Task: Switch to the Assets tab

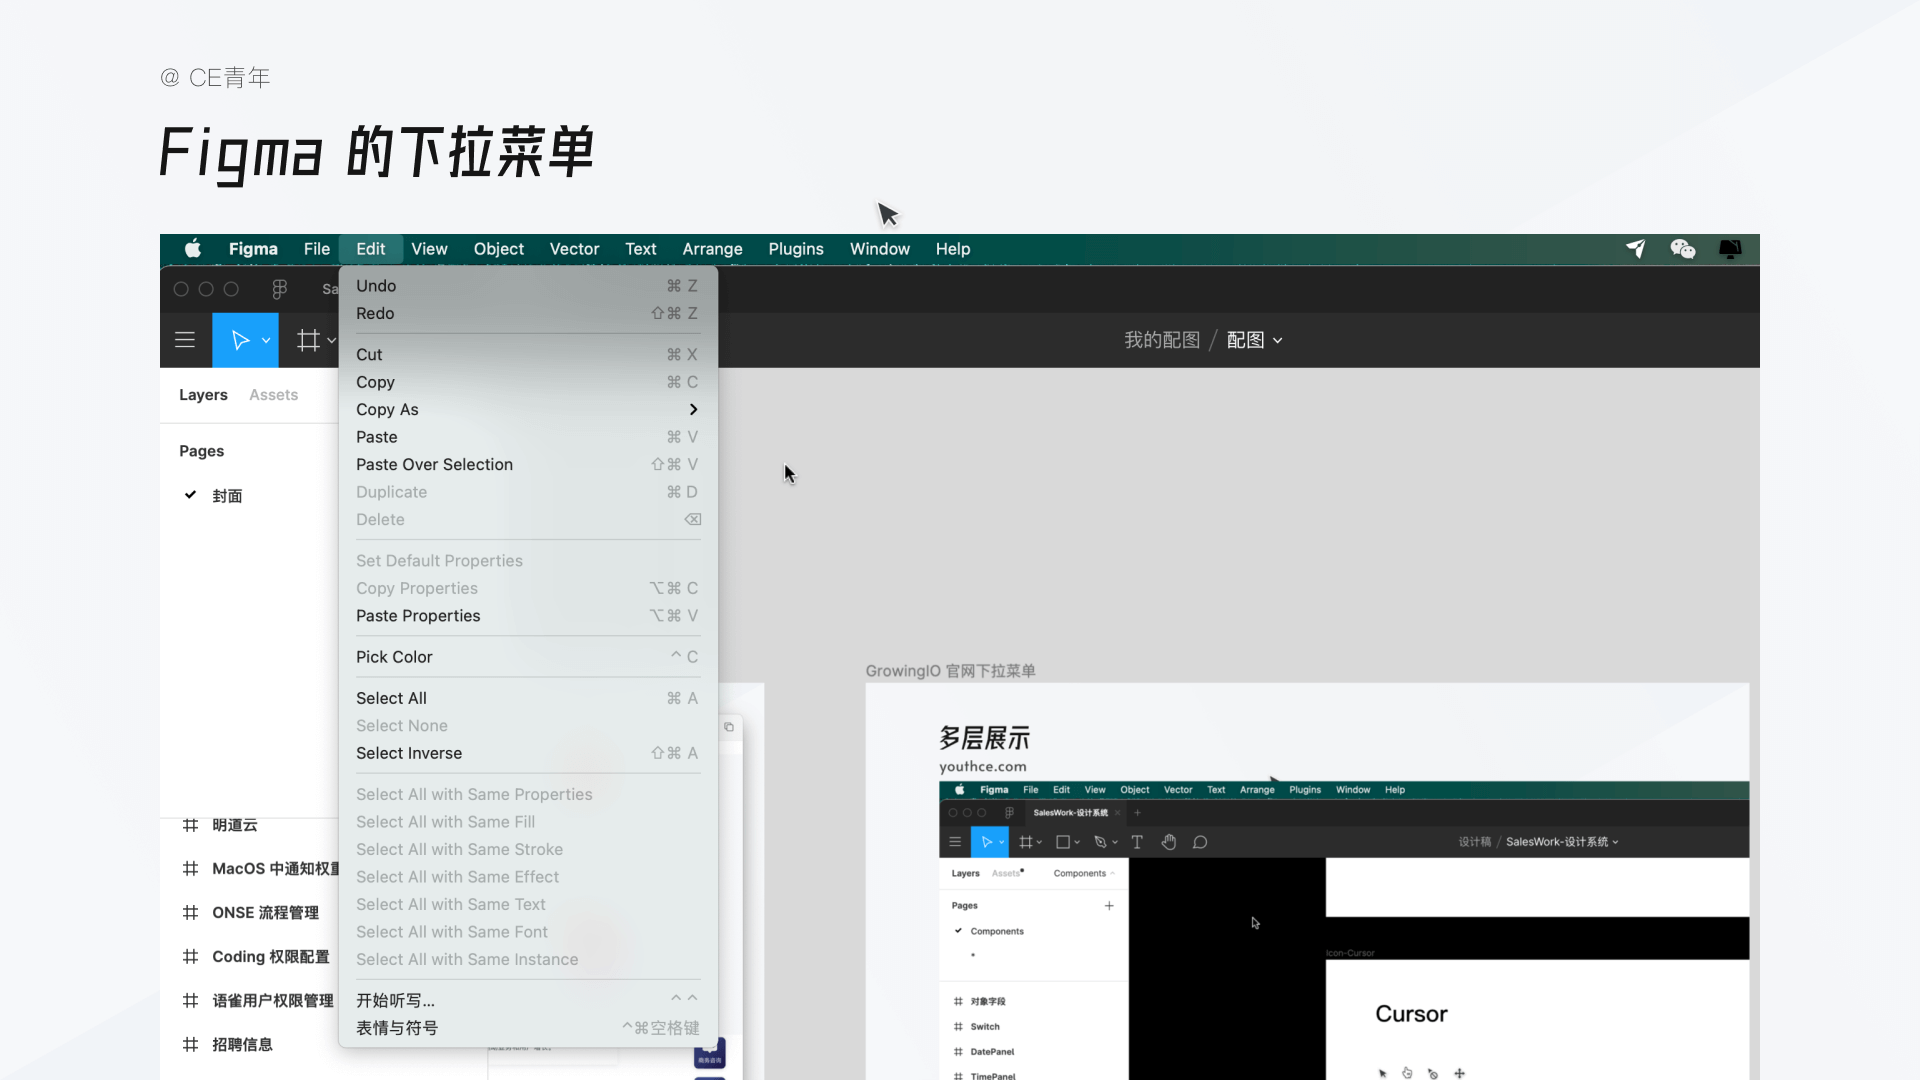Action: point(273,395)
